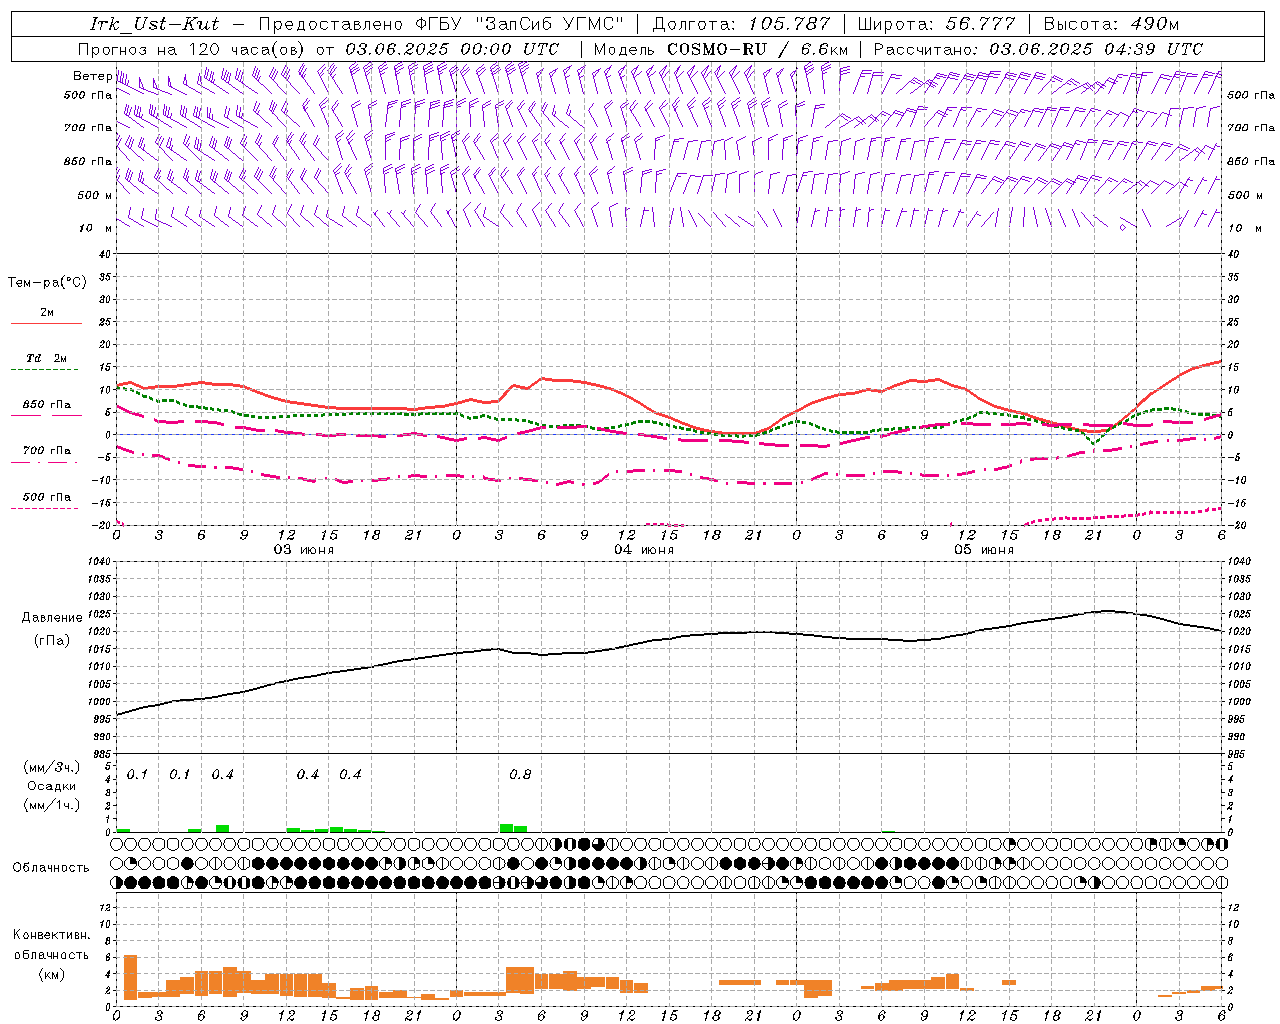Click the Рассчитано: 03.06.2025 04:39 UTC timestamp
The width and height of the screenshot is (1280, 1024).
pyautogui.click(x=1038, y=49)
